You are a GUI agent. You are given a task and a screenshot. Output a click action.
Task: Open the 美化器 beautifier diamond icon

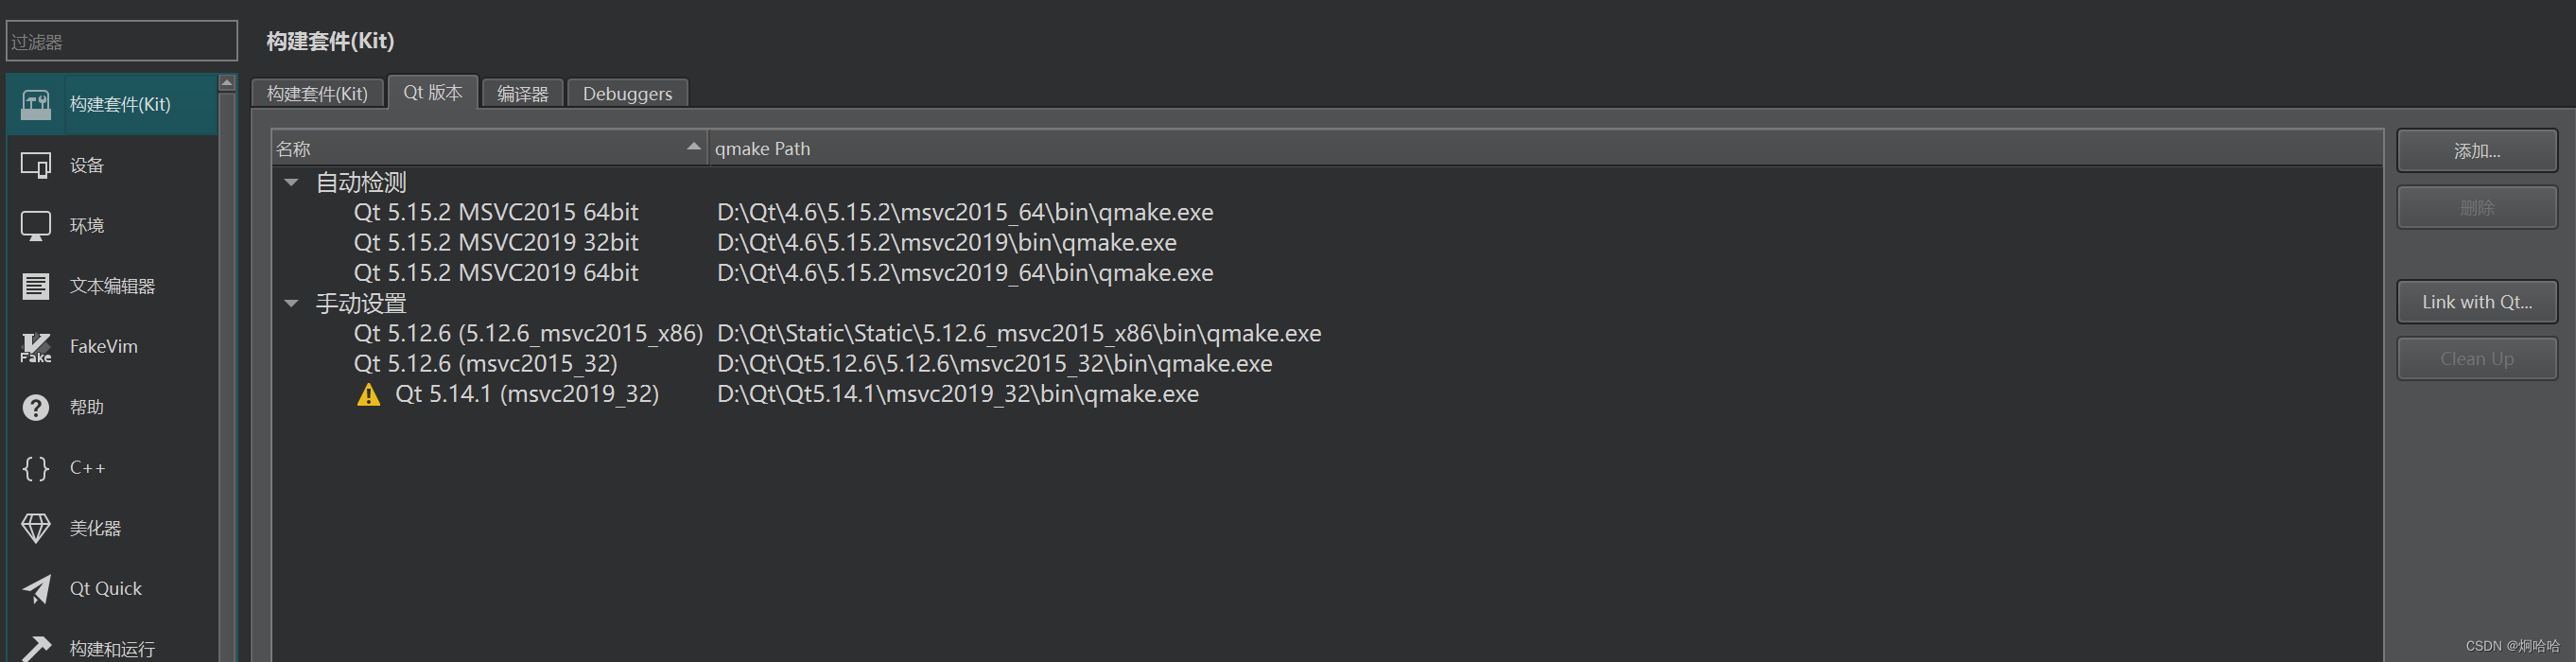36,528
